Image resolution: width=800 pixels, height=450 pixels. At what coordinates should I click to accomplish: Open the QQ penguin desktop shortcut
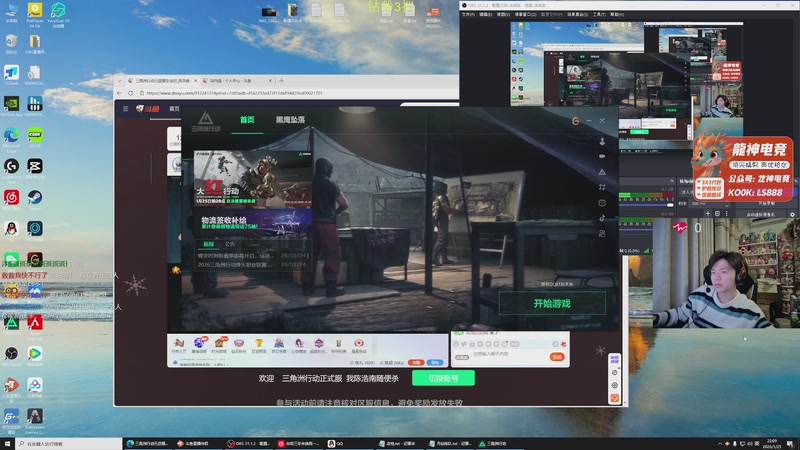coord(11,231)
